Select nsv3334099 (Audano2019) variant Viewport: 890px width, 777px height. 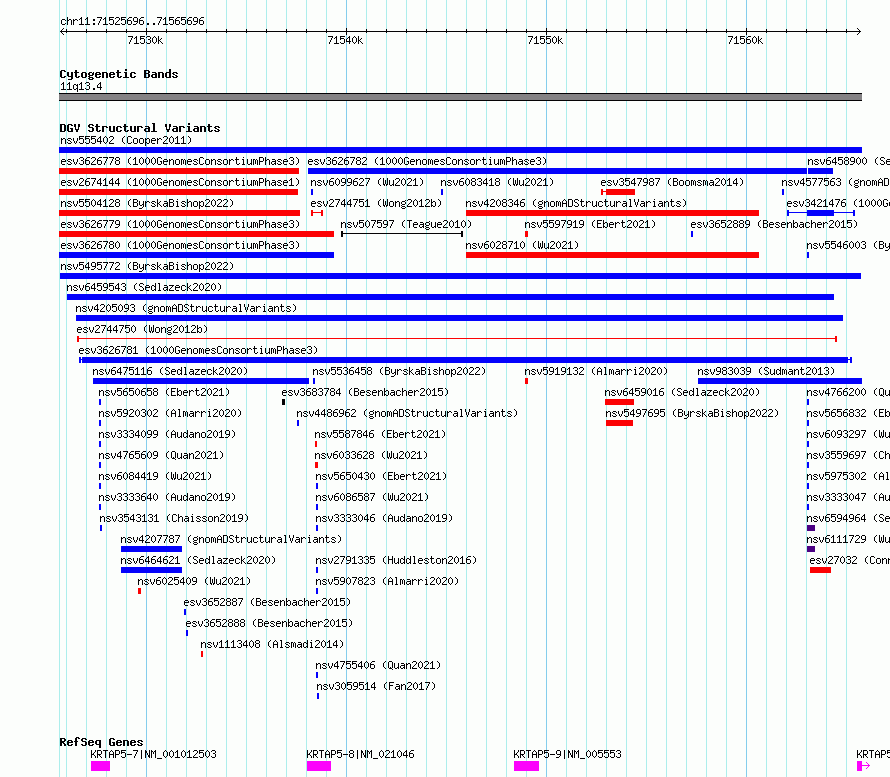pos(167,434)
